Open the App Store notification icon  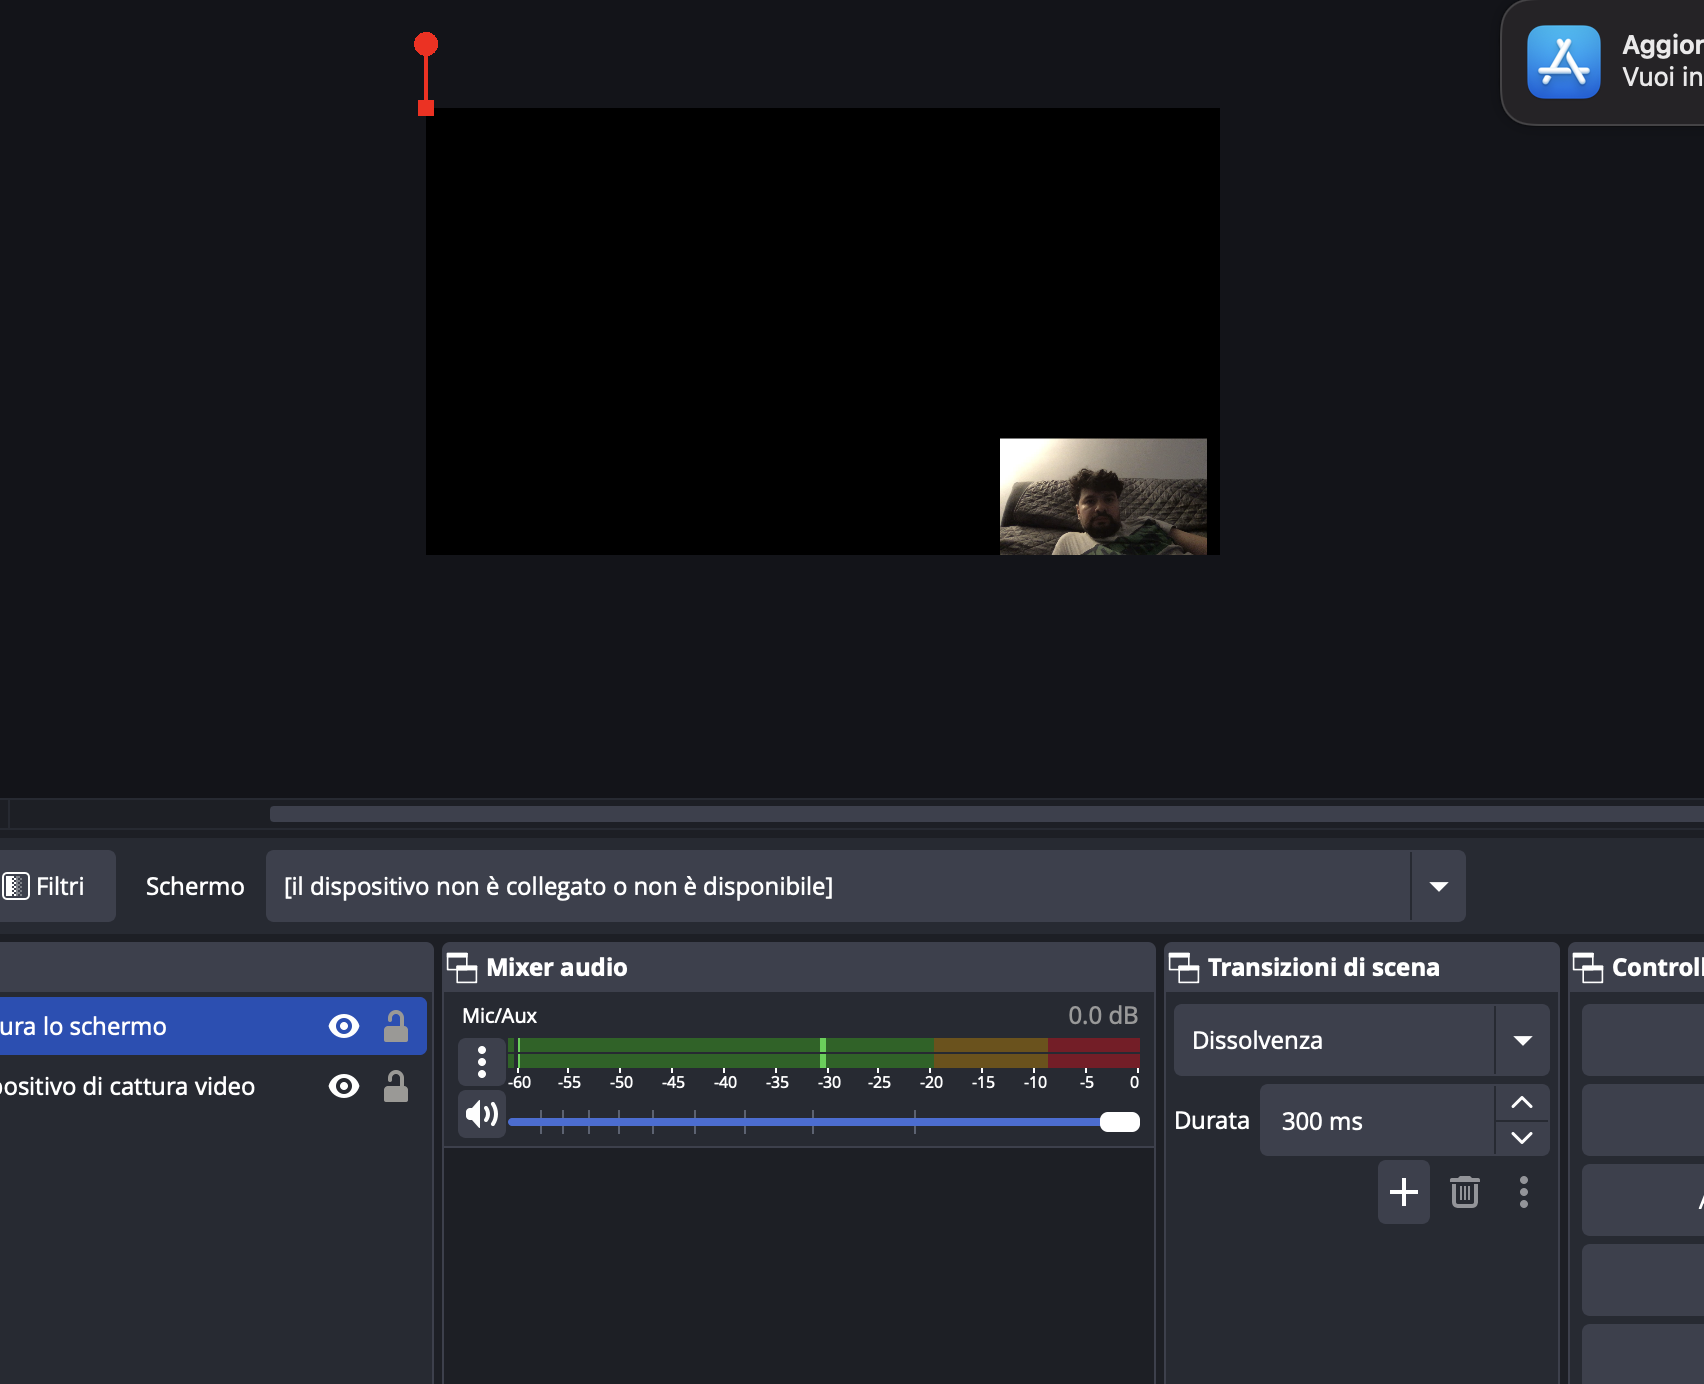tap(1563, 62)
